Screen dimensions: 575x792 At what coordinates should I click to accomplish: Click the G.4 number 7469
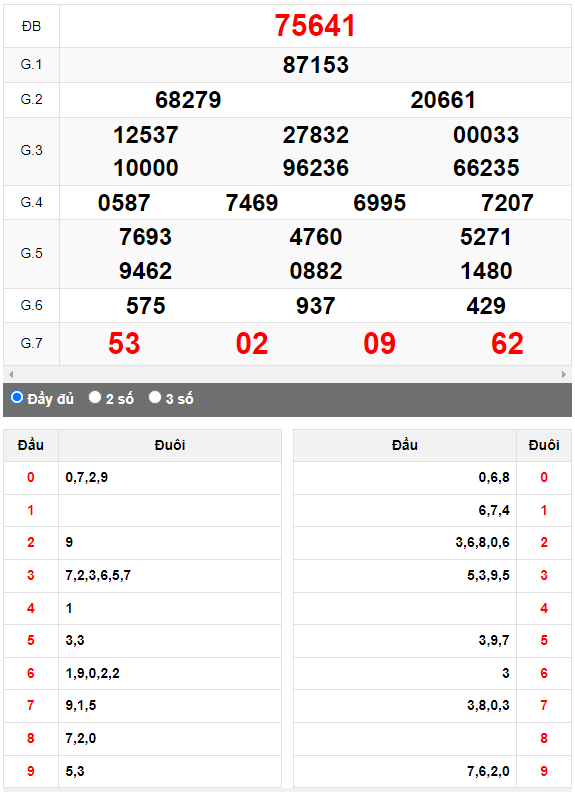click(x=252, y=203)
